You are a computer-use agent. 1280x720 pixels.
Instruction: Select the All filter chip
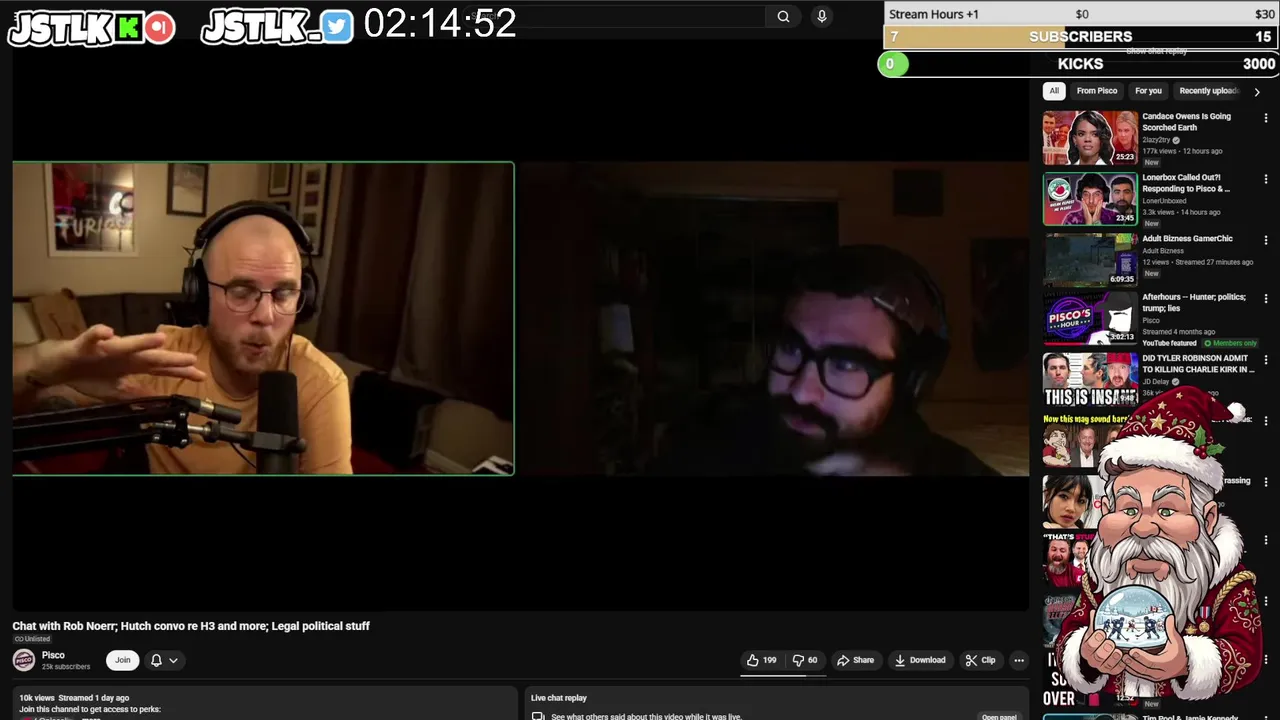pyautogui.click(x=1053, y=91)
